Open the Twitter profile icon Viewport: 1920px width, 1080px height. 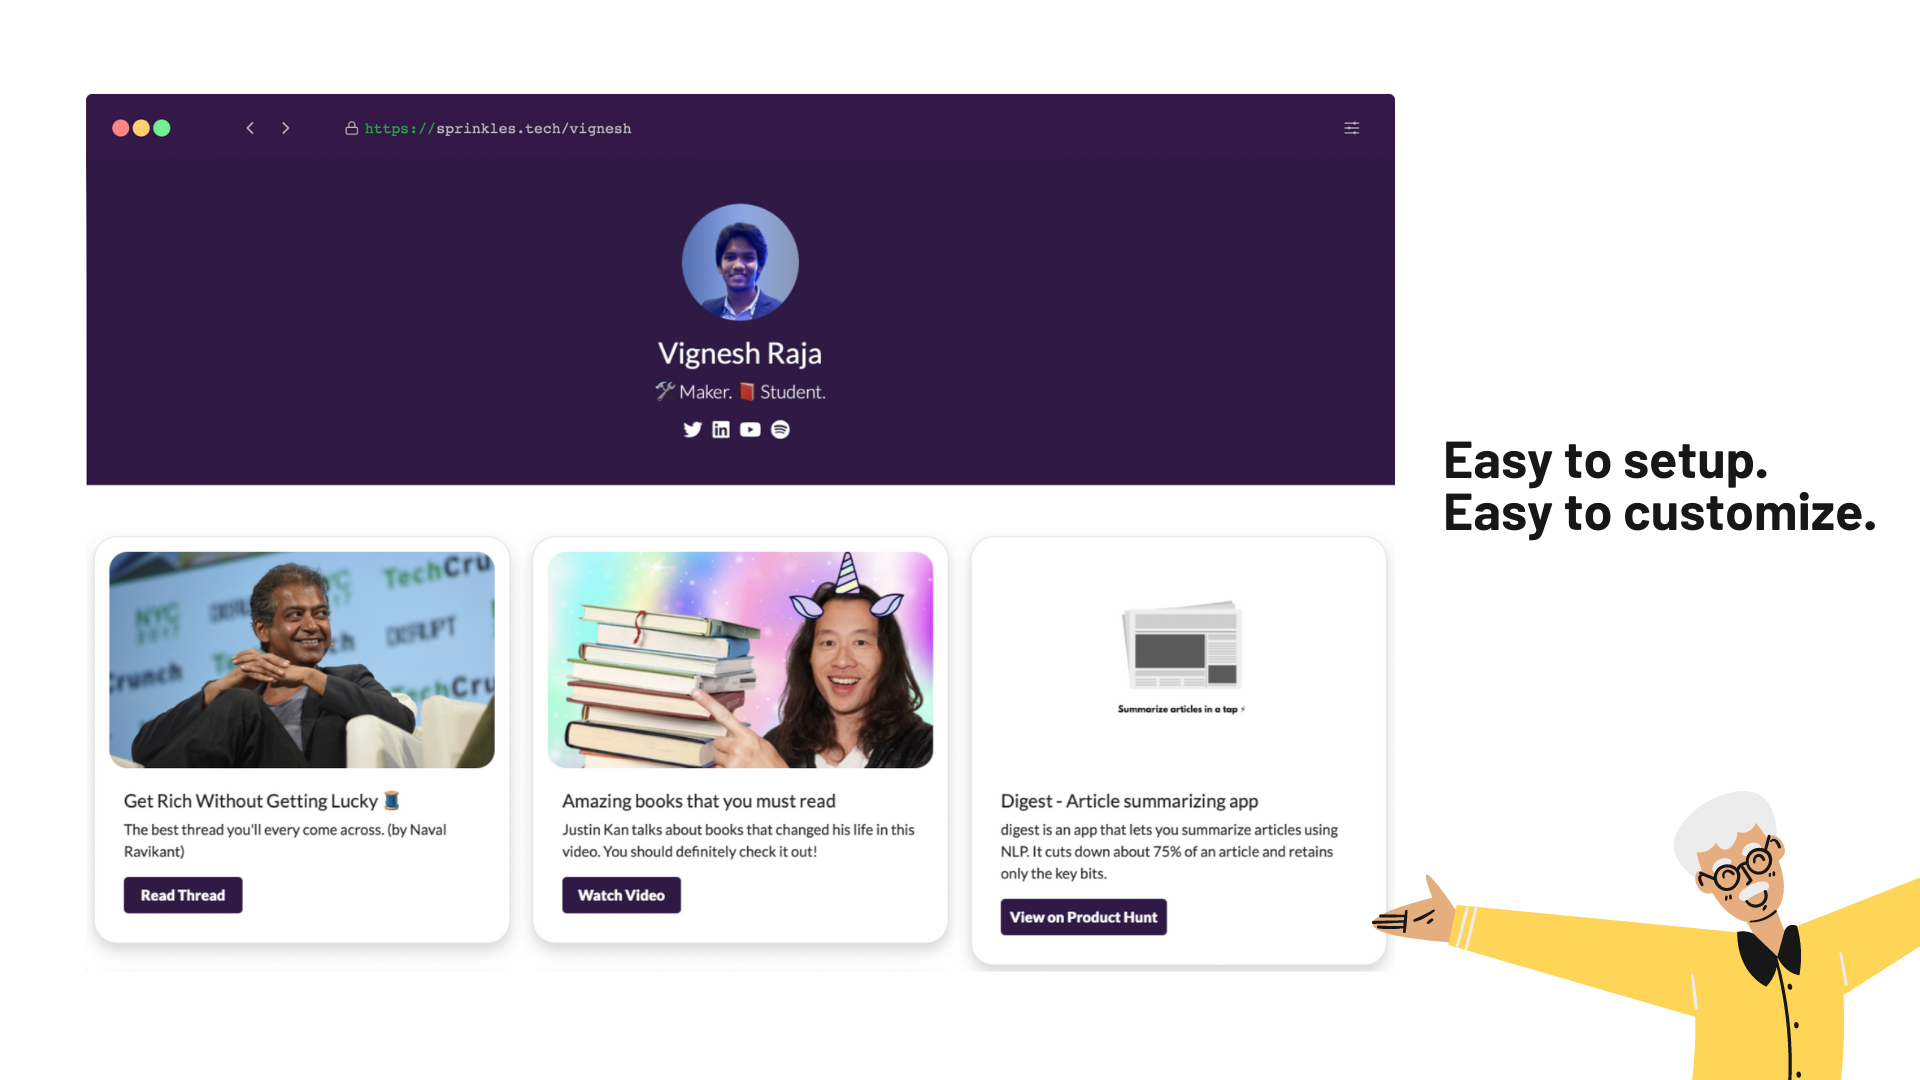pos(692,429)
